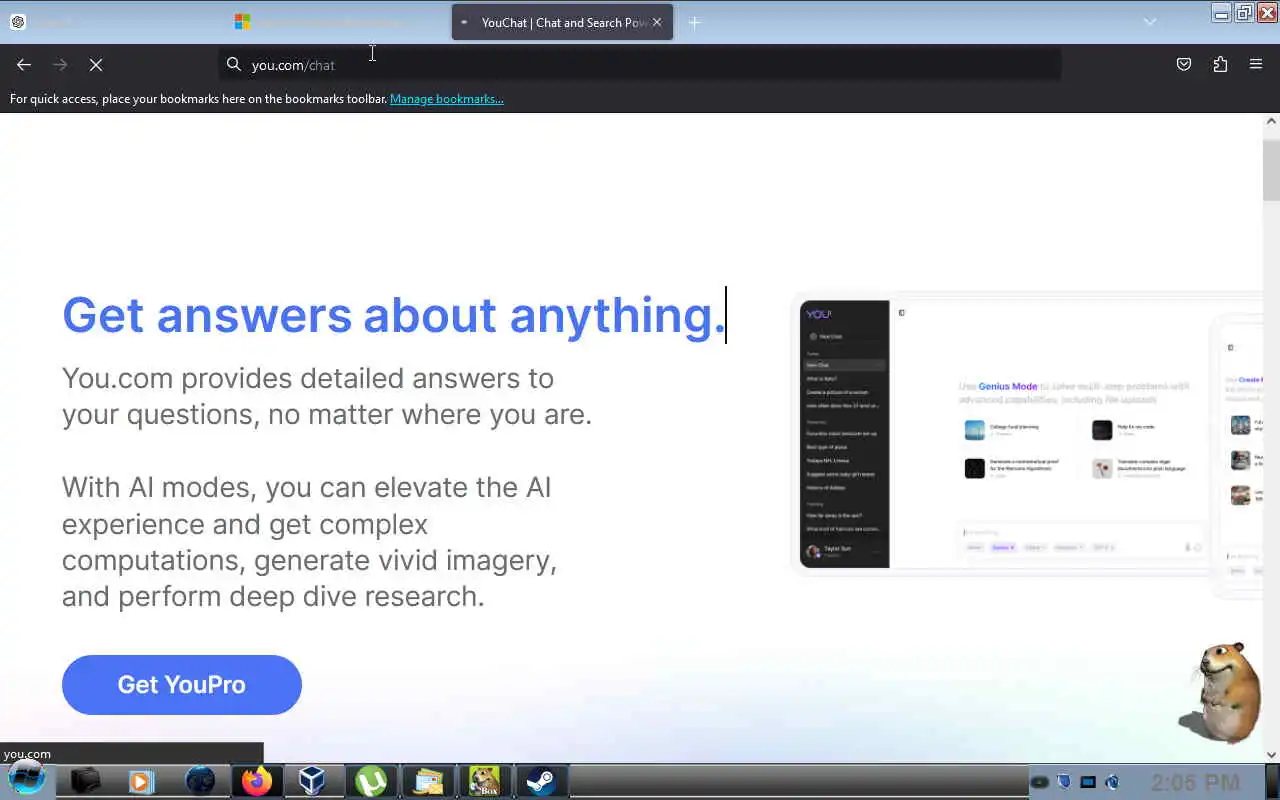Click the 'Get answers about anything.' heading
The width and height of the screenshot is (1280, 800).
pos(393,315)
